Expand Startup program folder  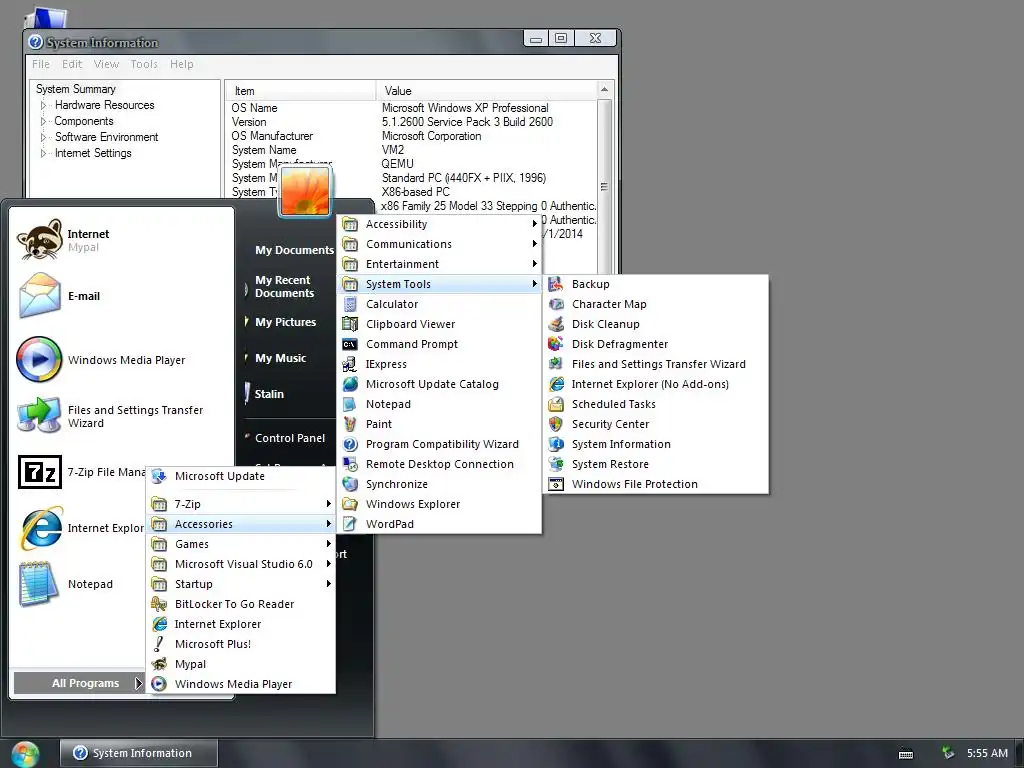tap(240, 584)
